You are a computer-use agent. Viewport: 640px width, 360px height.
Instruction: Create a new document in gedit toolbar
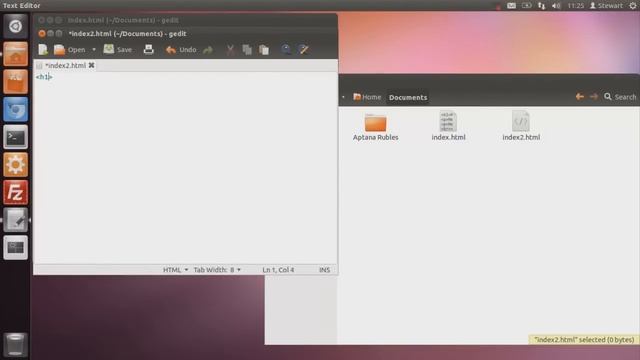pyautogui.click(x=43, y=50)
